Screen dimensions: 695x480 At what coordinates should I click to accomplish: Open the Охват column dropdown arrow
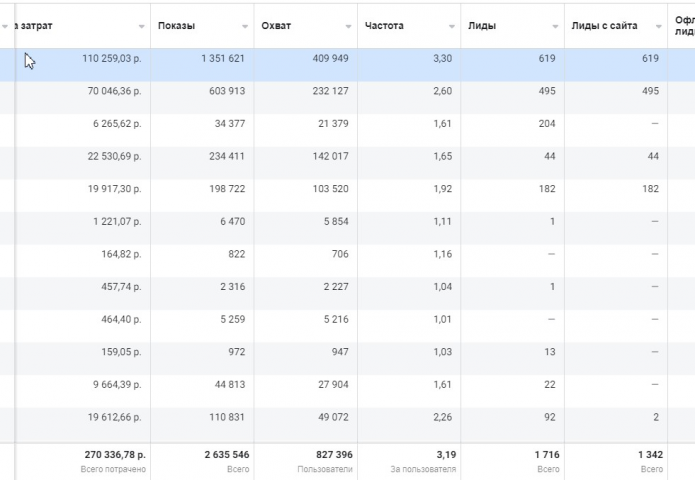coord(348,27)
